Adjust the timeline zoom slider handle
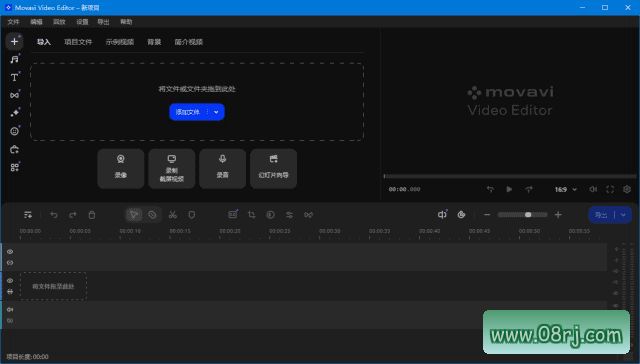640x364 pixels. point(528,215)
